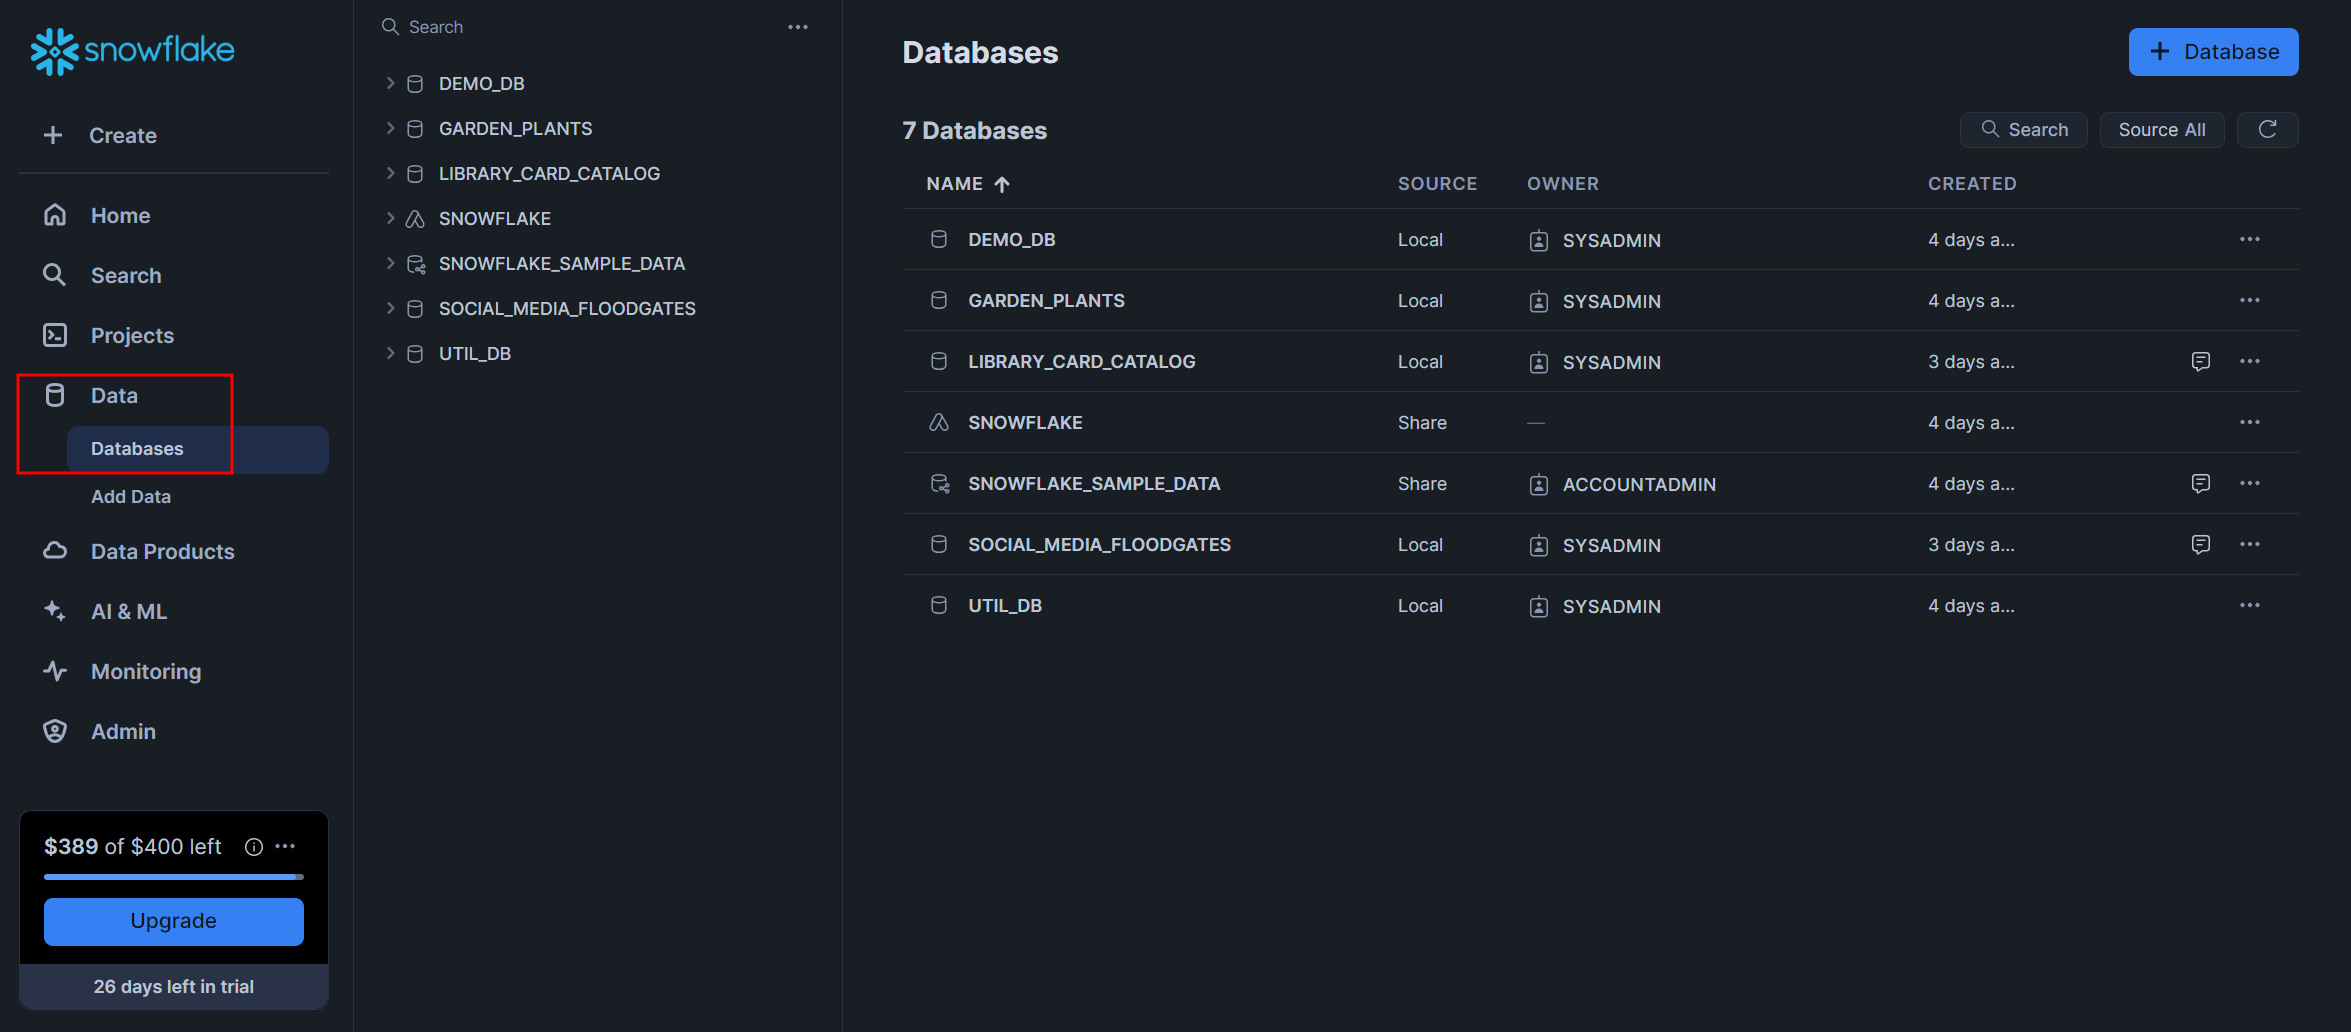This screenshot has width=2351, height=1032.
Task: Click the Upgrade button
Action: click(x=174, y=921)
